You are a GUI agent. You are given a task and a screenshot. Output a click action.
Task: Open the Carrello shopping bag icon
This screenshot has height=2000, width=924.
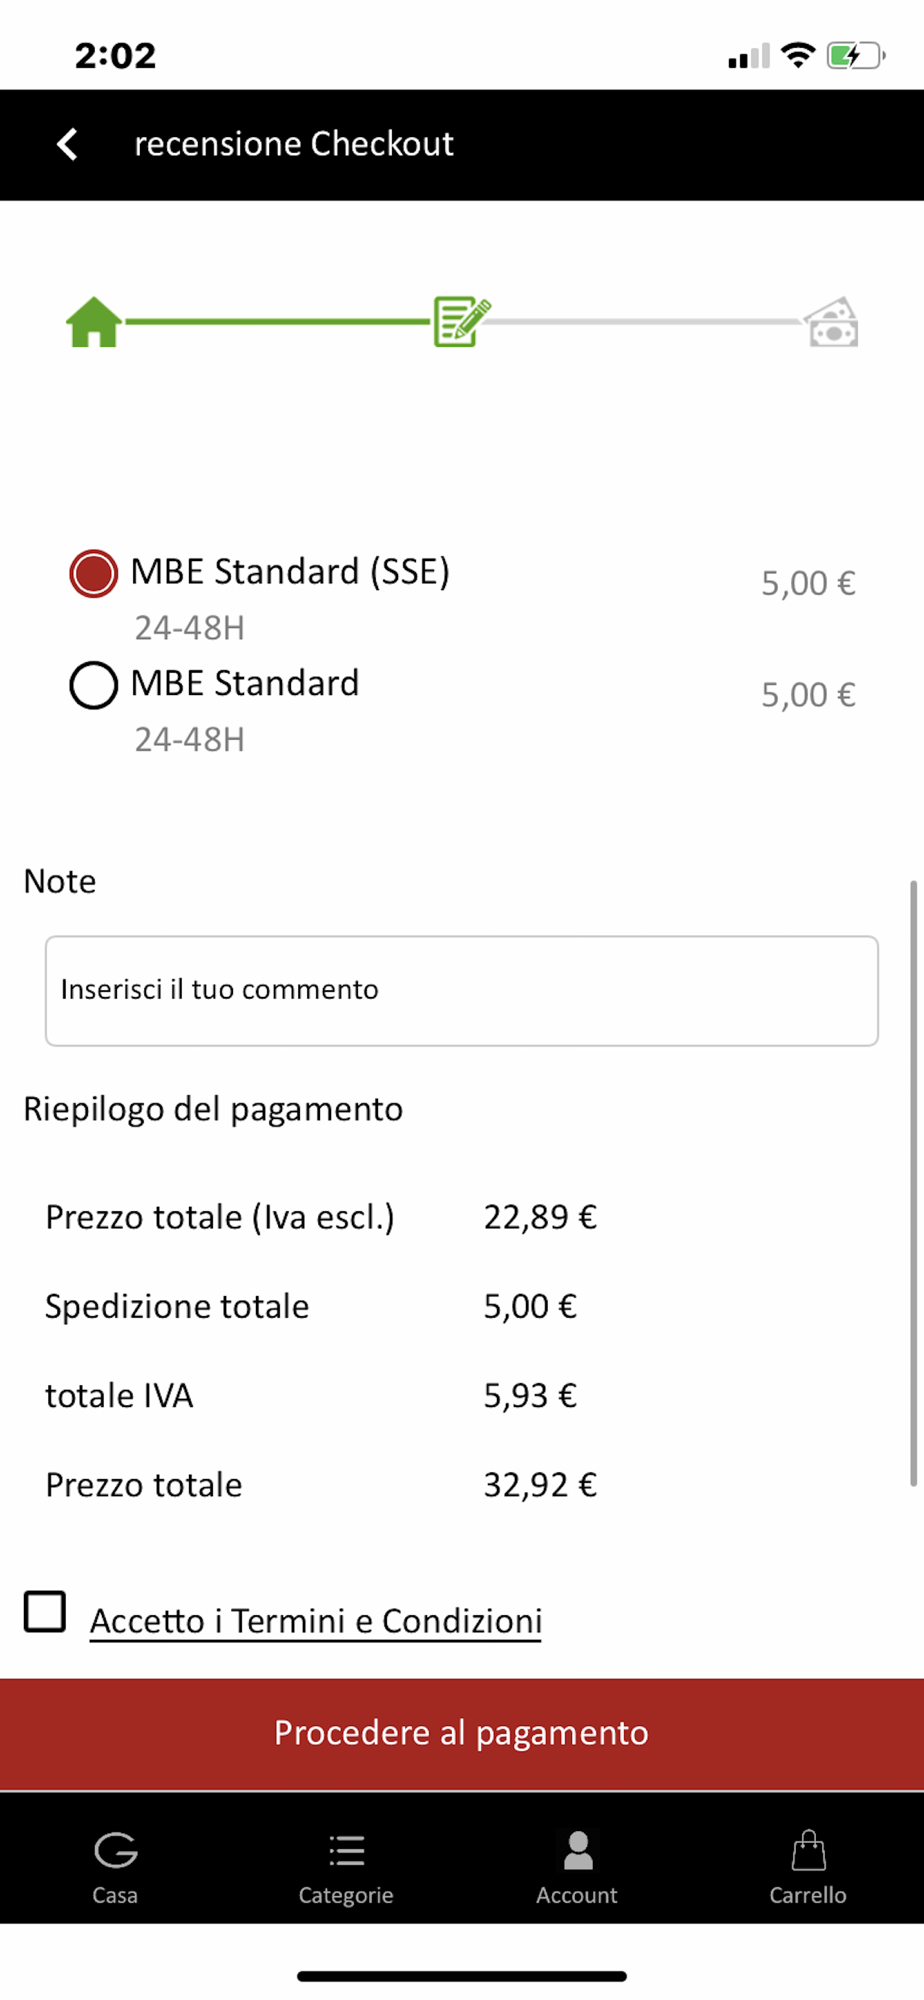tap(808, 1850)
